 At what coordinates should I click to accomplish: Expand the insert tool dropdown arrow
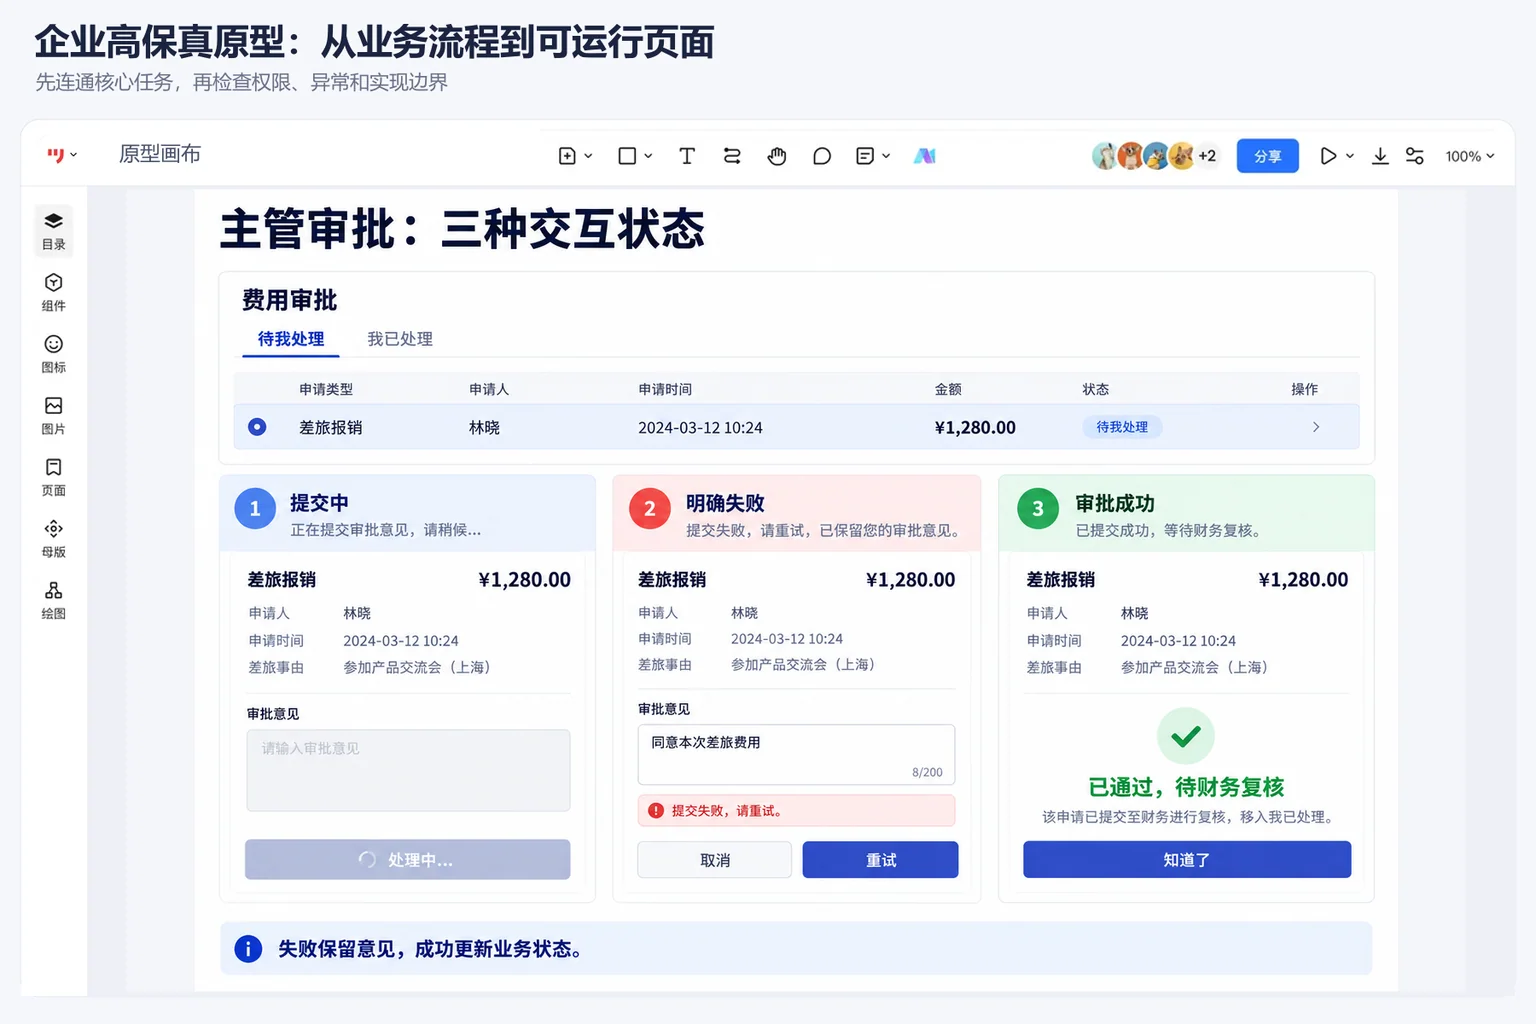click(588, 156)
